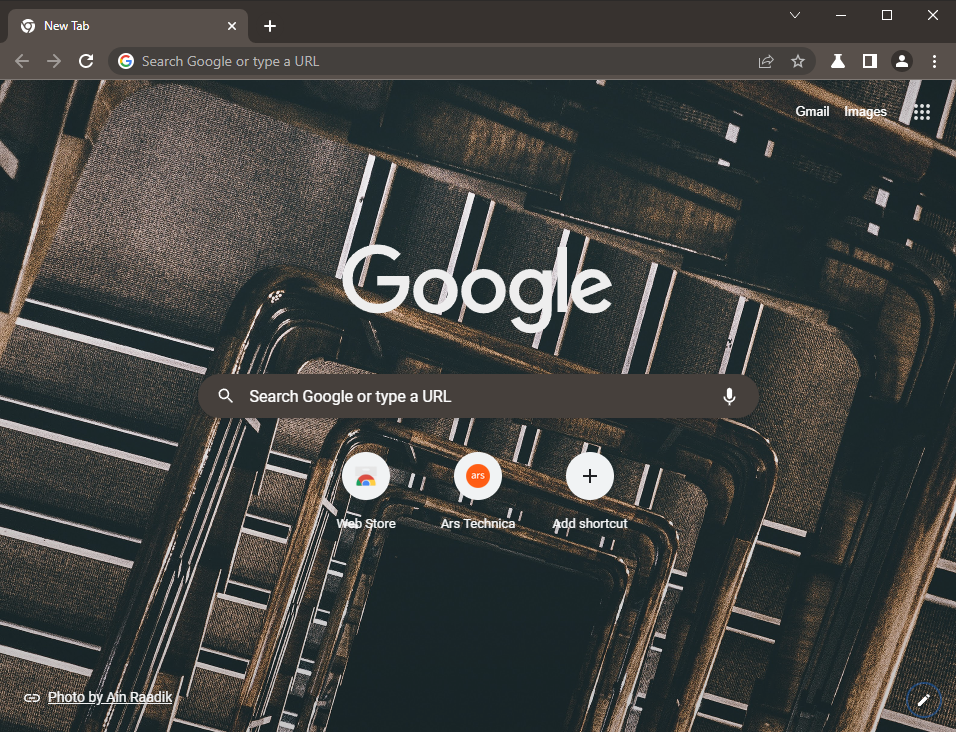Share the current page

pyautogui.click(x=765, y=61)
